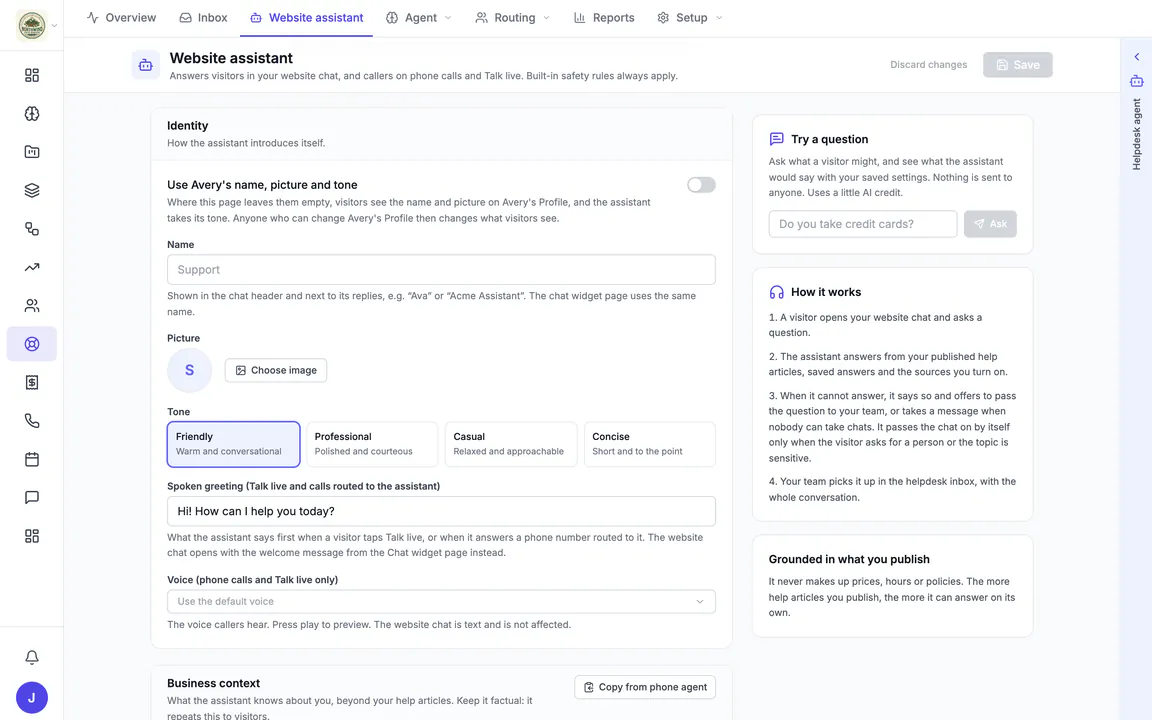Select the Concise tone option
This screenshot has height=720, width=1152.
click(x=649, y=444)
